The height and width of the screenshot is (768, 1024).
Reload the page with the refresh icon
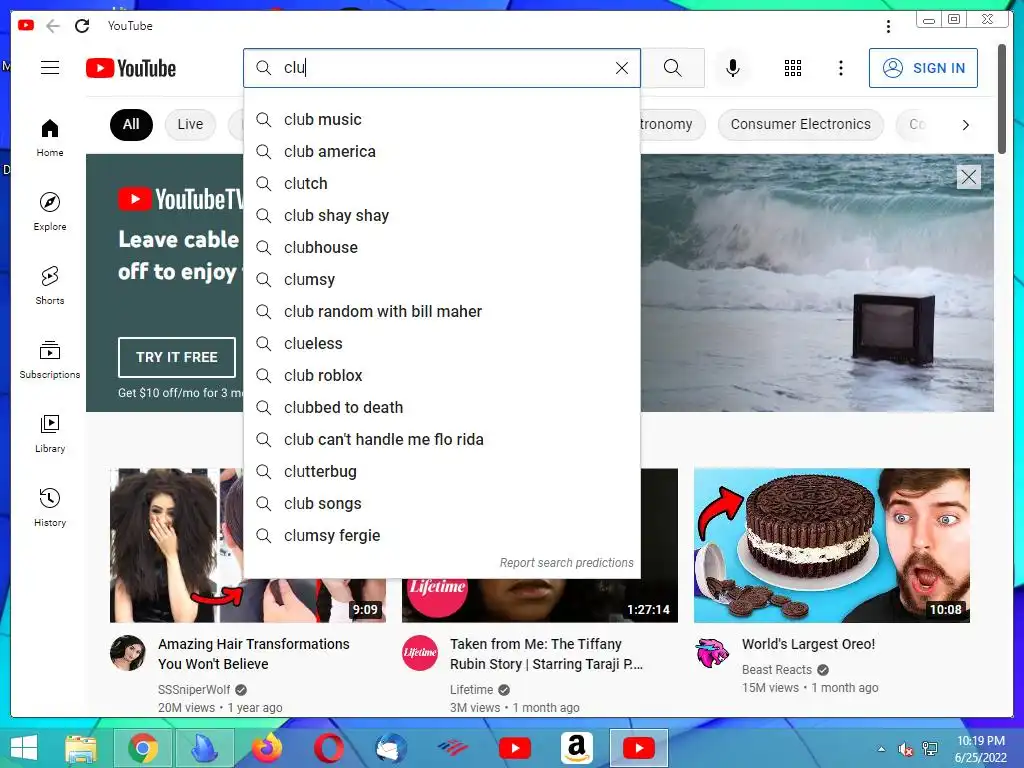82,25
